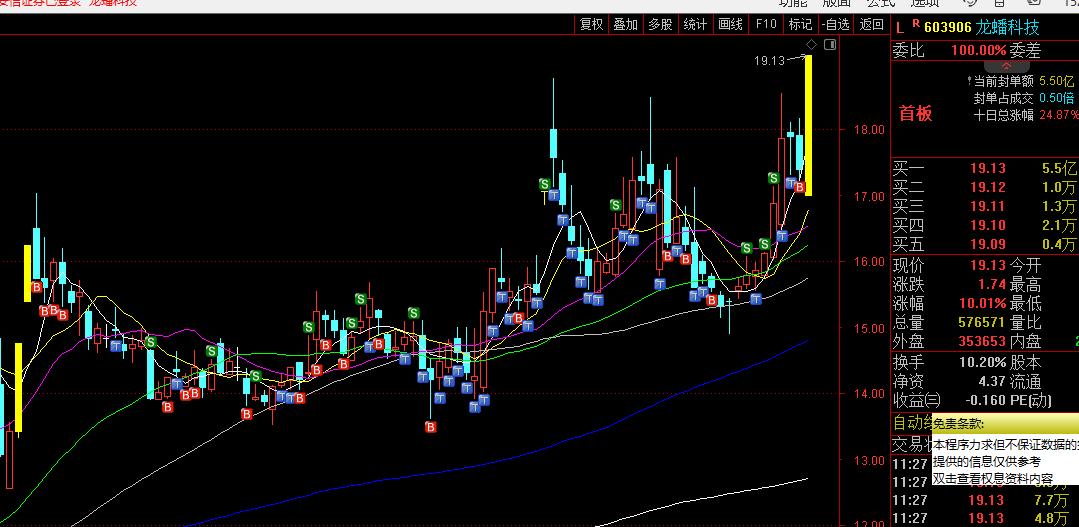
Task: Click the 现价 19.13 value
Action: (x=987, y=266)
